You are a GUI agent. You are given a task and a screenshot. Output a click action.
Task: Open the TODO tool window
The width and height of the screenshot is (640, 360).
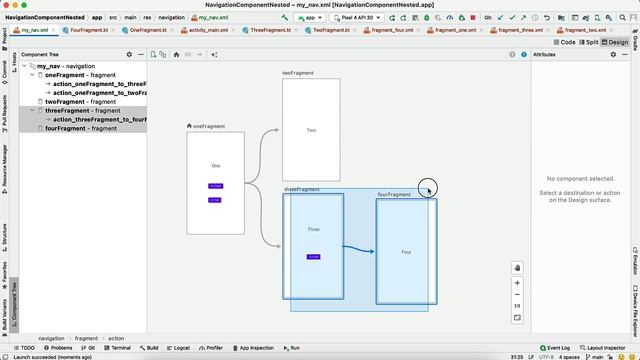coord(24,348)
